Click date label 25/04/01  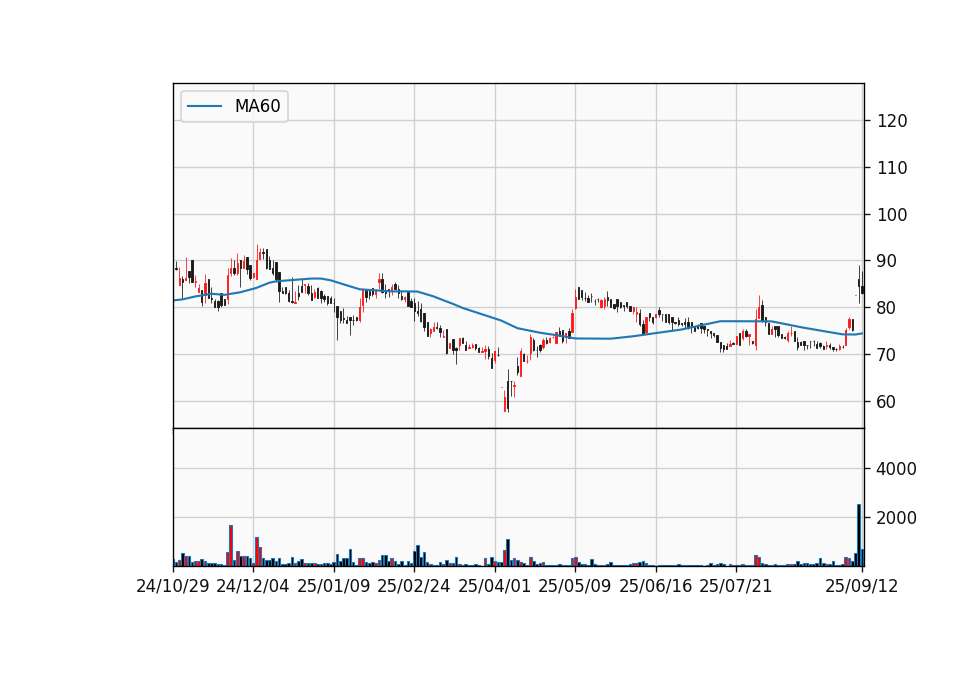[x=495, y=586]
